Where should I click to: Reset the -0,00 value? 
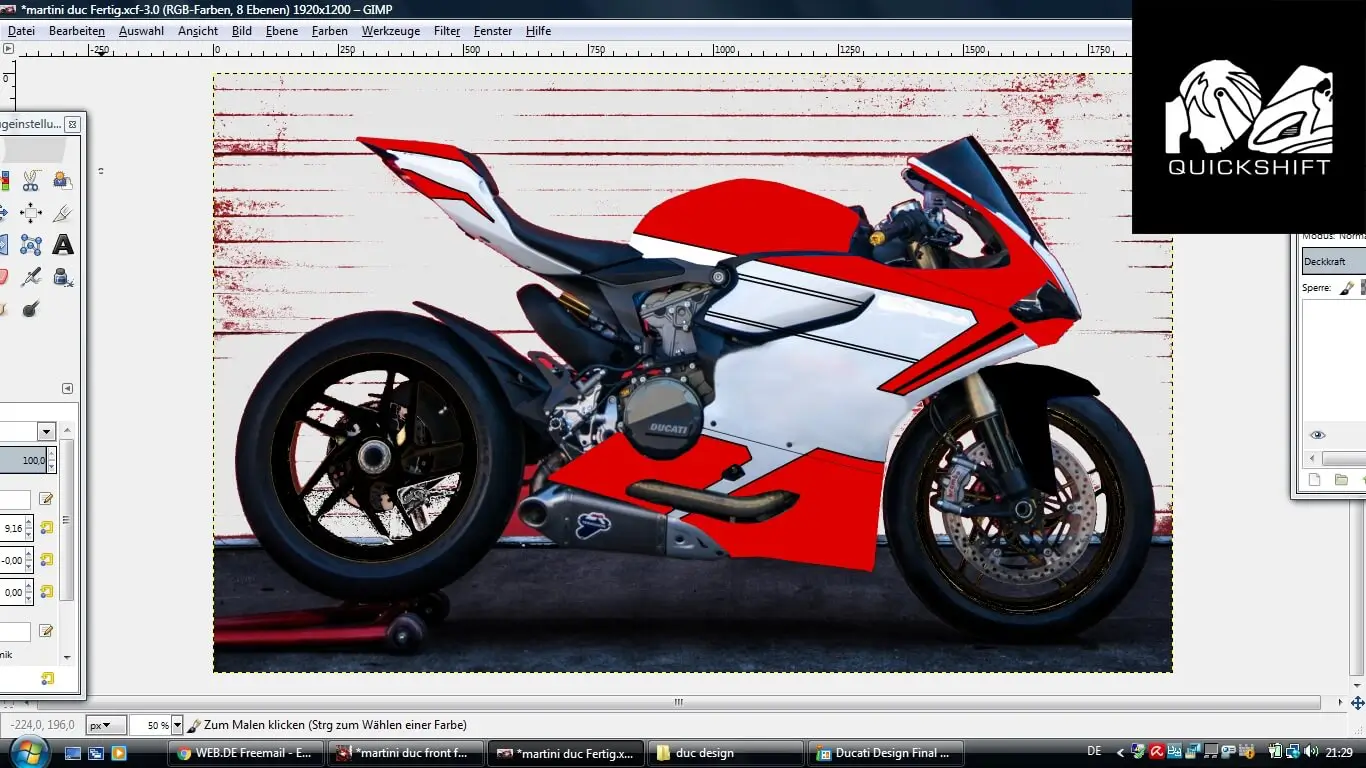tap(47, 560)
